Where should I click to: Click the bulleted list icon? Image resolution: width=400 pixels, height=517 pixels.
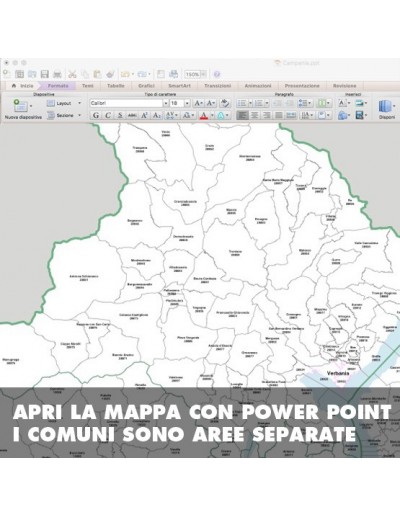242,103
